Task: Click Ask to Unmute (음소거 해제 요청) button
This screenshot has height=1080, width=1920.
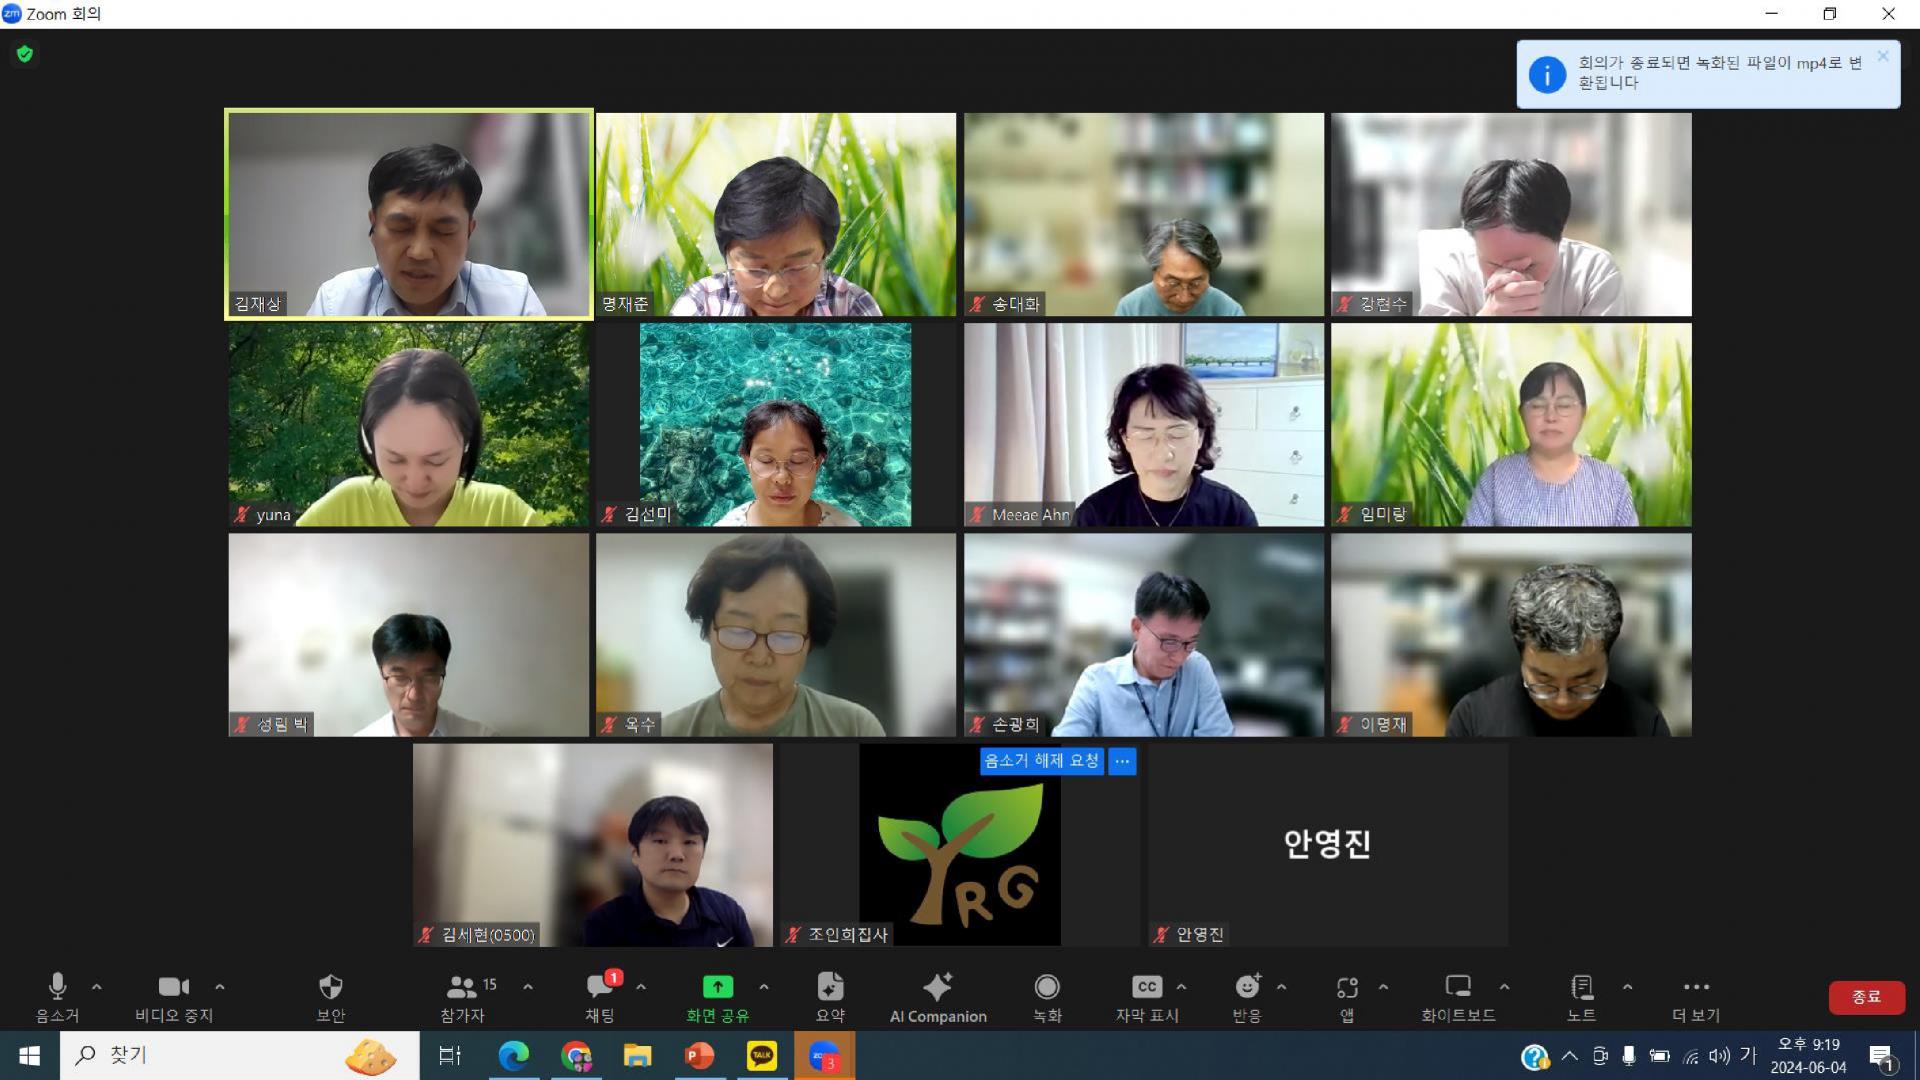Action: 1041,761
